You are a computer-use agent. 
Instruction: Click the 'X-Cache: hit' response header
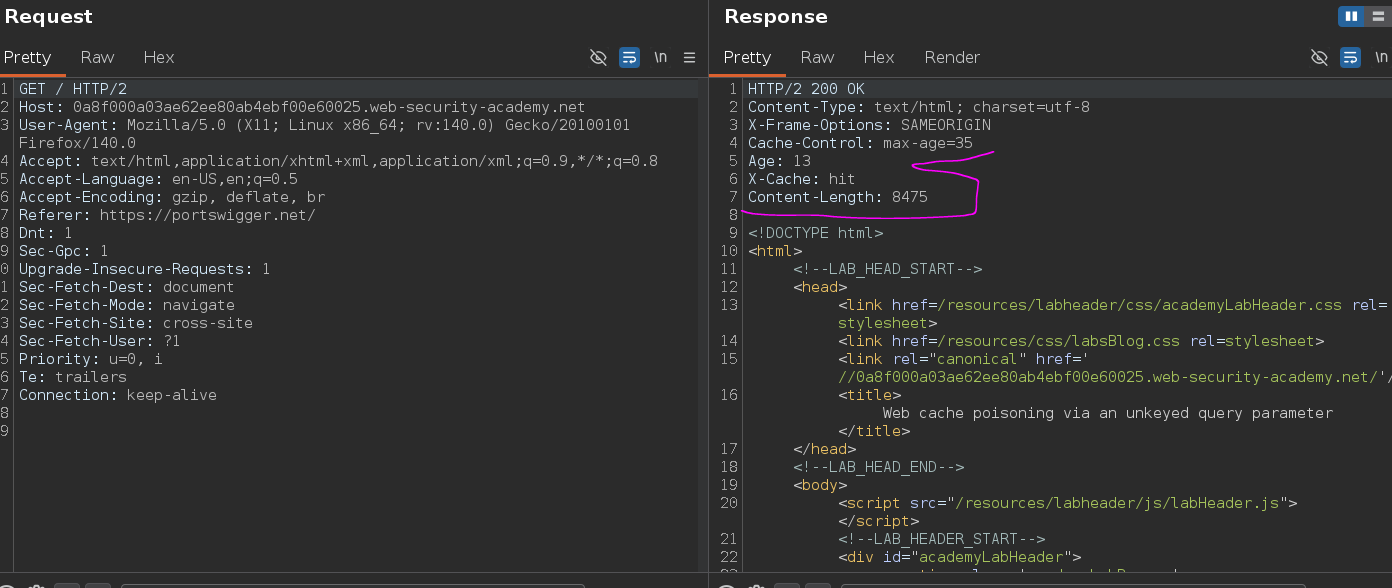[x=801, y=179]
